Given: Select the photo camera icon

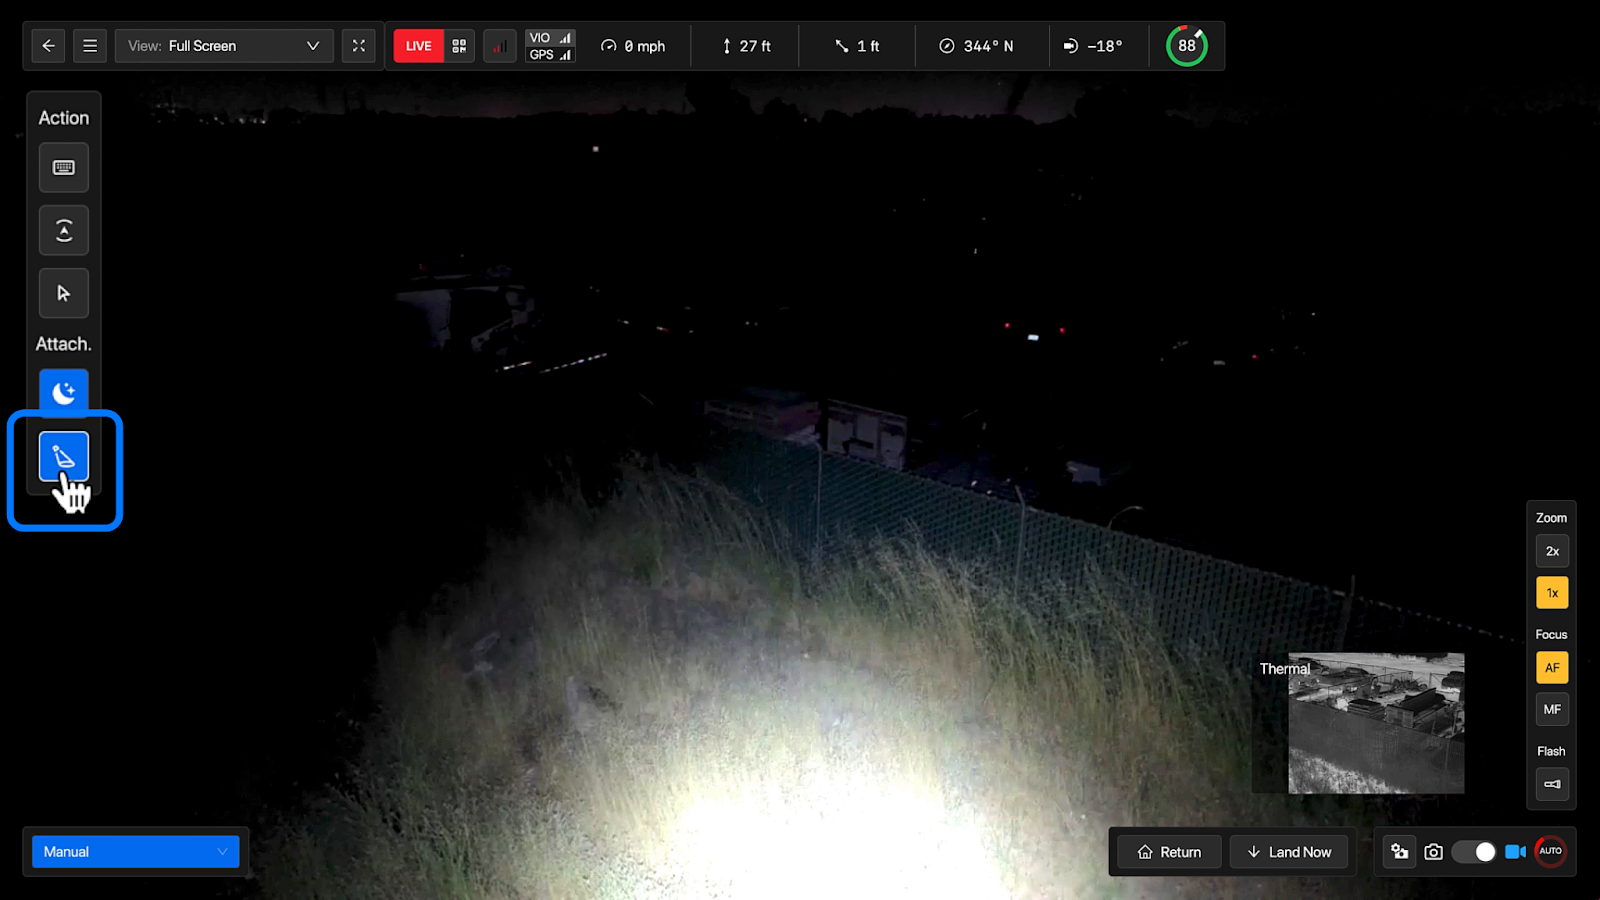Looking at the screenshot, I should [1434, 852].
